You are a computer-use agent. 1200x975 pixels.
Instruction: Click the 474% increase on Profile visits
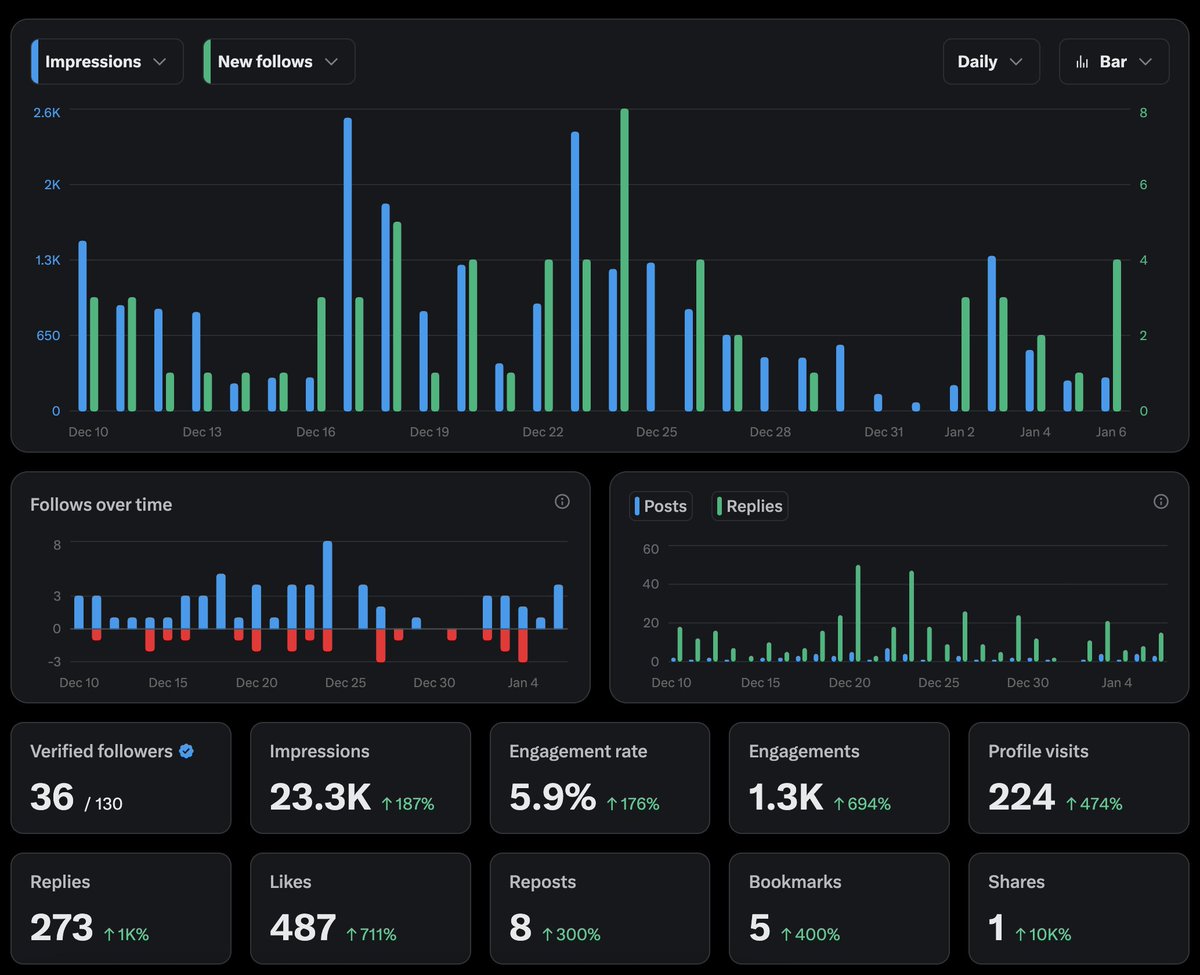tap(1094, 804)
